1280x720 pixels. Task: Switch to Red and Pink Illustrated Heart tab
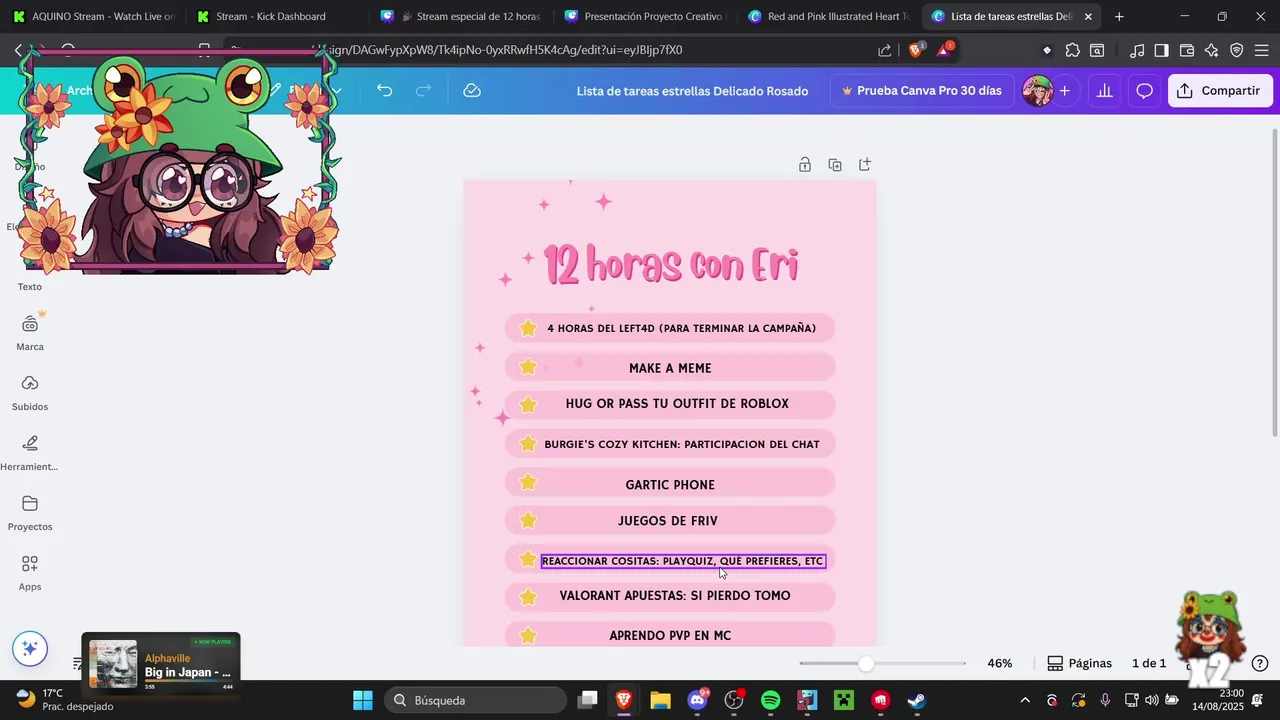[827, 16]
